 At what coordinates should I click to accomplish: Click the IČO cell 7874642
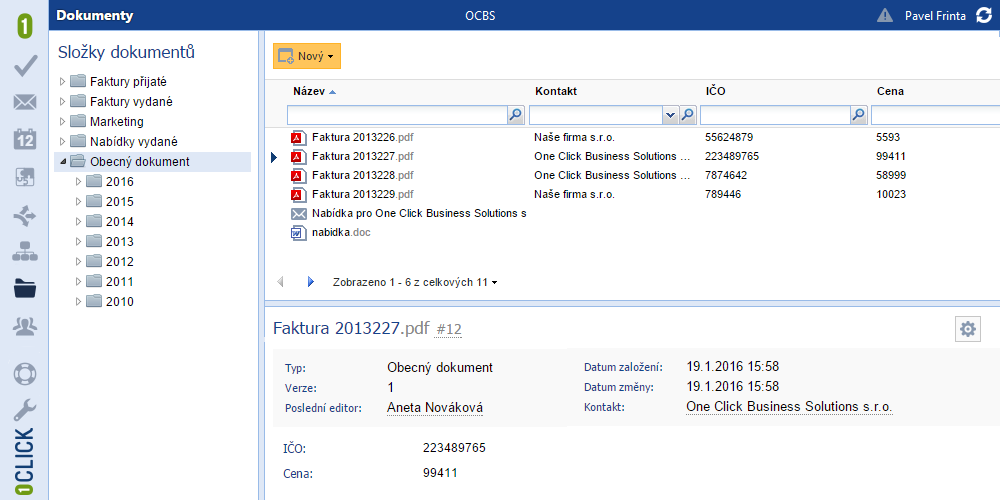point(726,175)
